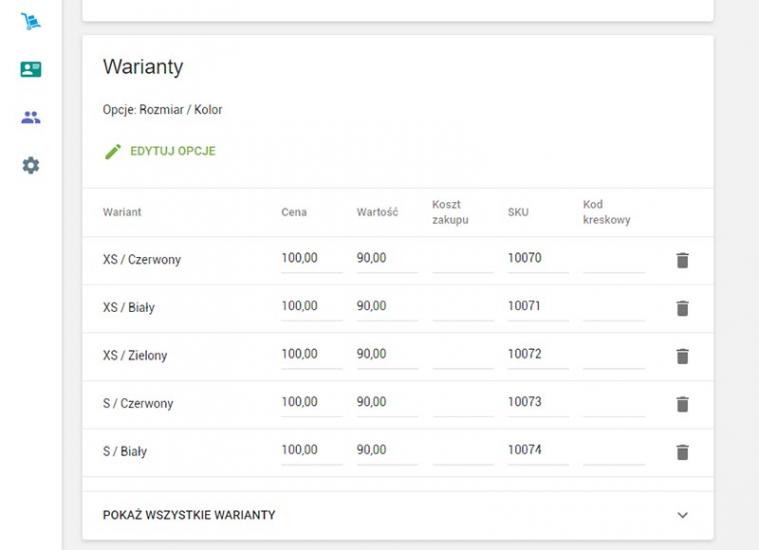
Task: Open the settings gear in sidebar
Action: tap(31, 165)
